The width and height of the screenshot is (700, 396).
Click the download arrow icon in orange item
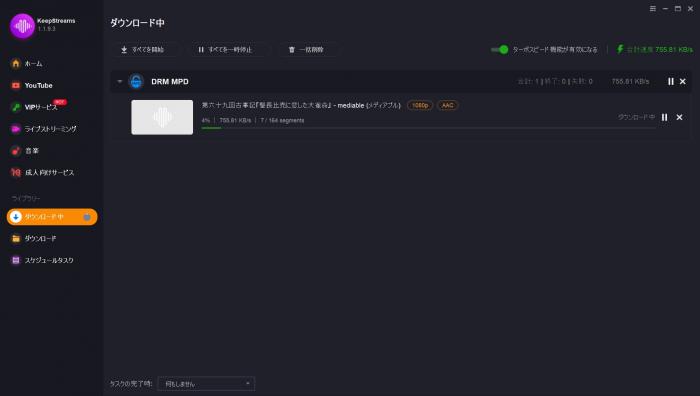(x=16, y=217)
